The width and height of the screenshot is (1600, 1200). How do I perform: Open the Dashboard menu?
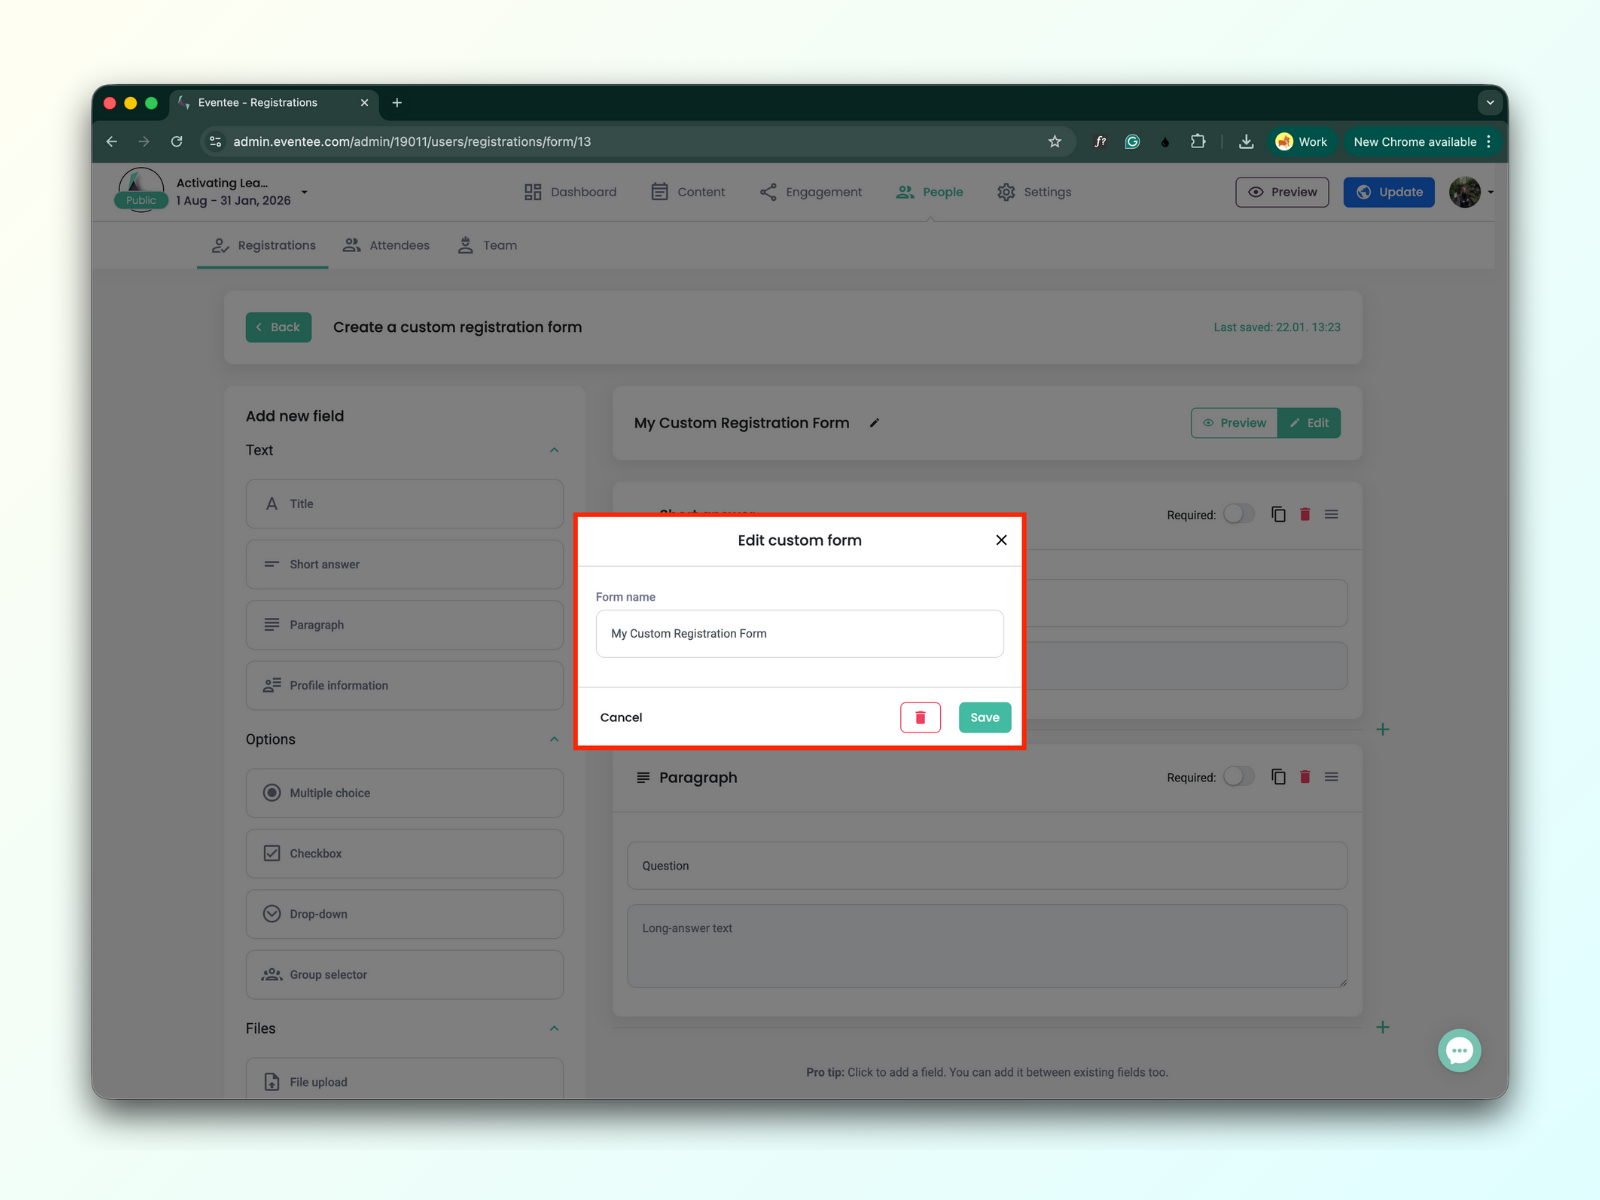pyautogui.click(x=570, y=192)
